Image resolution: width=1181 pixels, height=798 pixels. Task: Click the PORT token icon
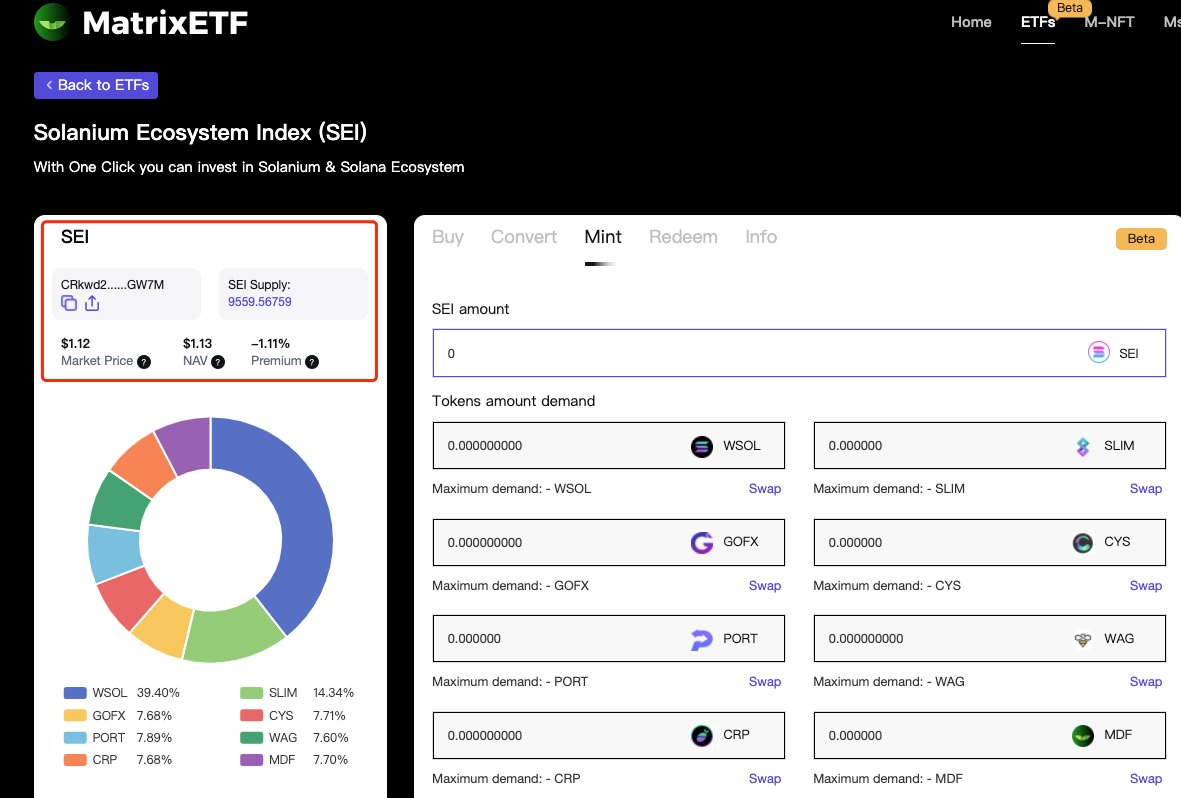(701, 639)
